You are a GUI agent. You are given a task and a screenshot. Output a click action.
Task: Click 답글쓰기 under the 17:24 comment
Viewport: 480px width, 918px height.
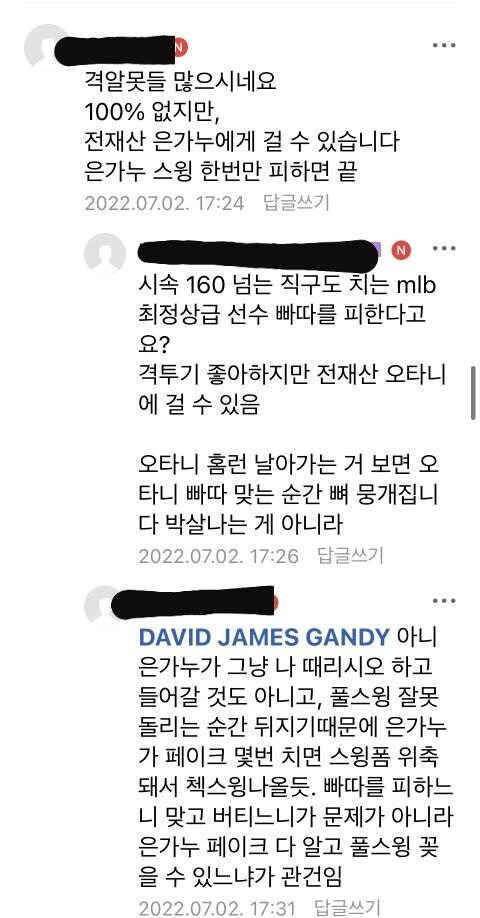tap(297, 203)
